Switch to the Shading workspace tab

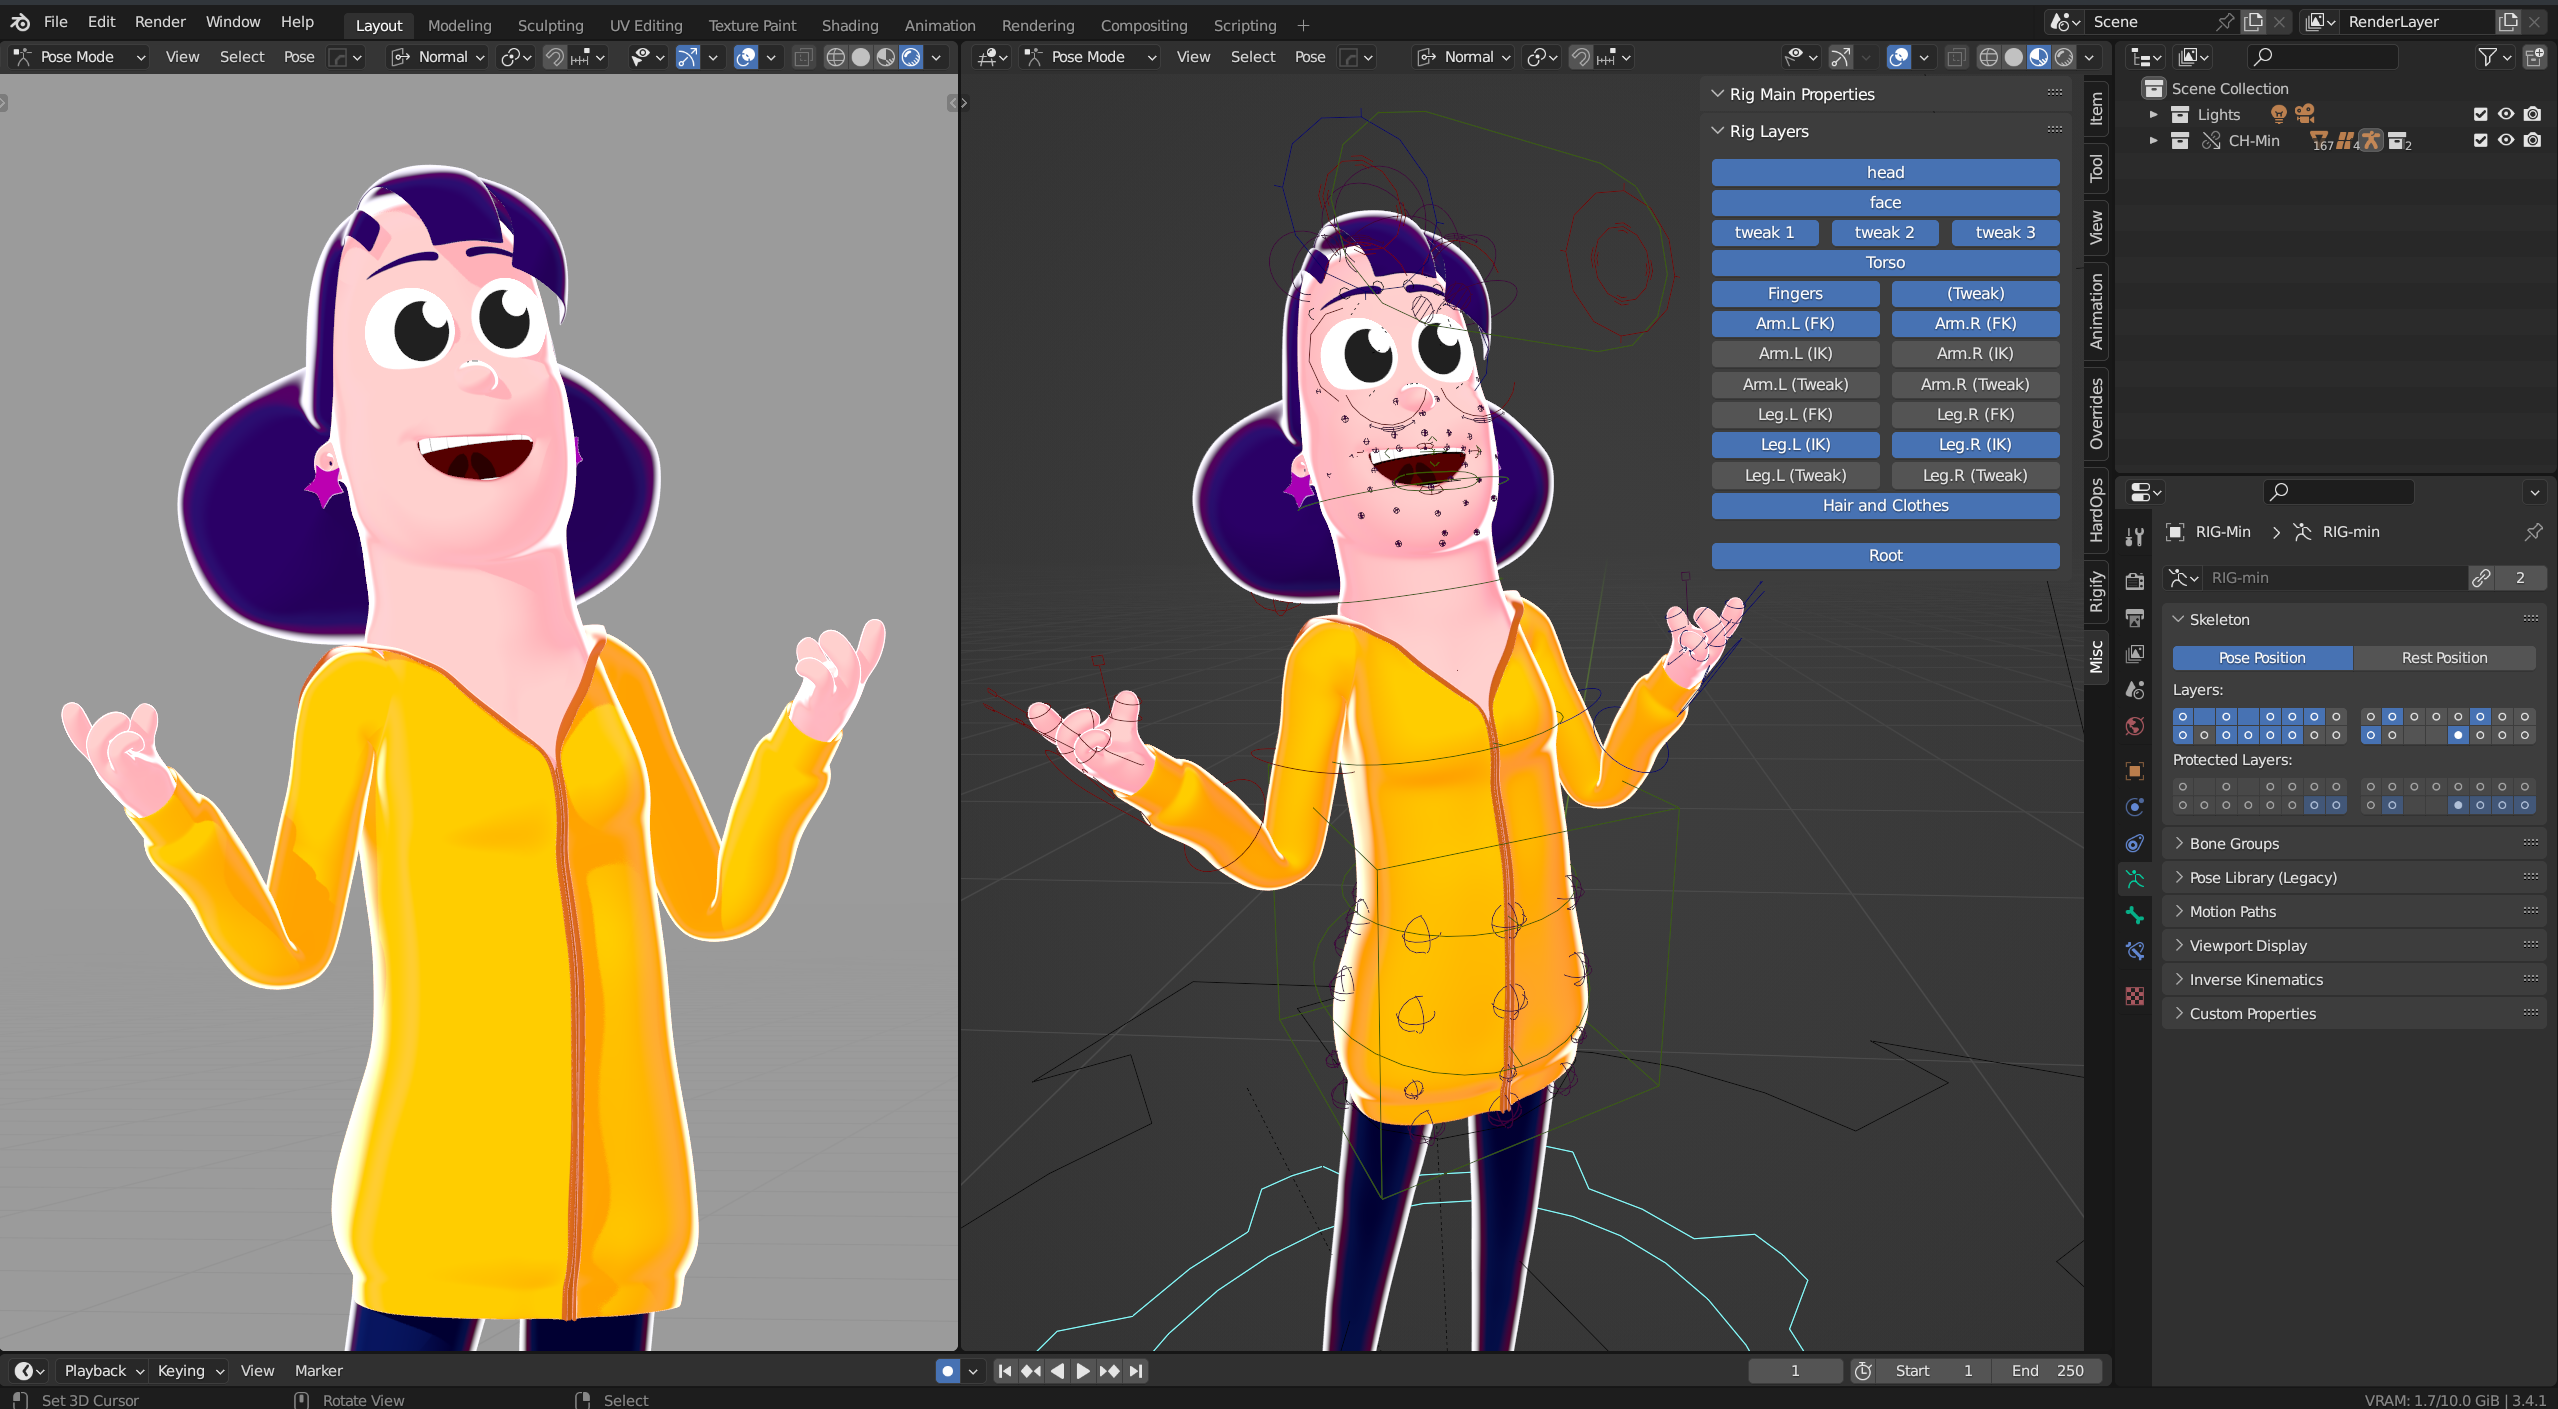[x=849, y=25]
